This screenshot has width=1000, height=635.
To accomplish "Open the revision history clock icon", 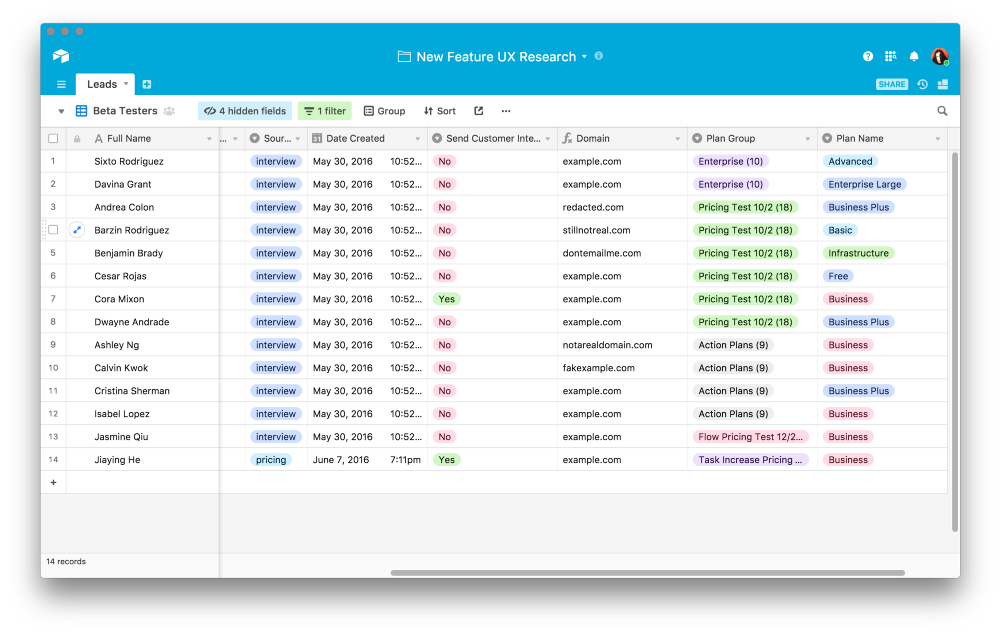I will click(x=921, y=84).
